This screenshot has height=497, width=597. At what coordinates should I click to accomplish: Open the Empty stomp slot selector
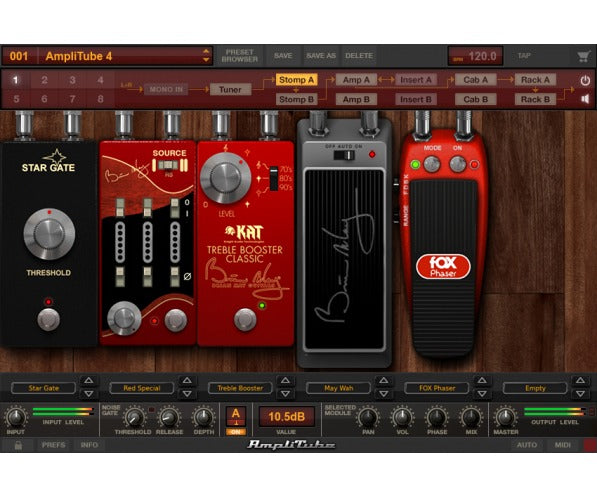(535, 388)
